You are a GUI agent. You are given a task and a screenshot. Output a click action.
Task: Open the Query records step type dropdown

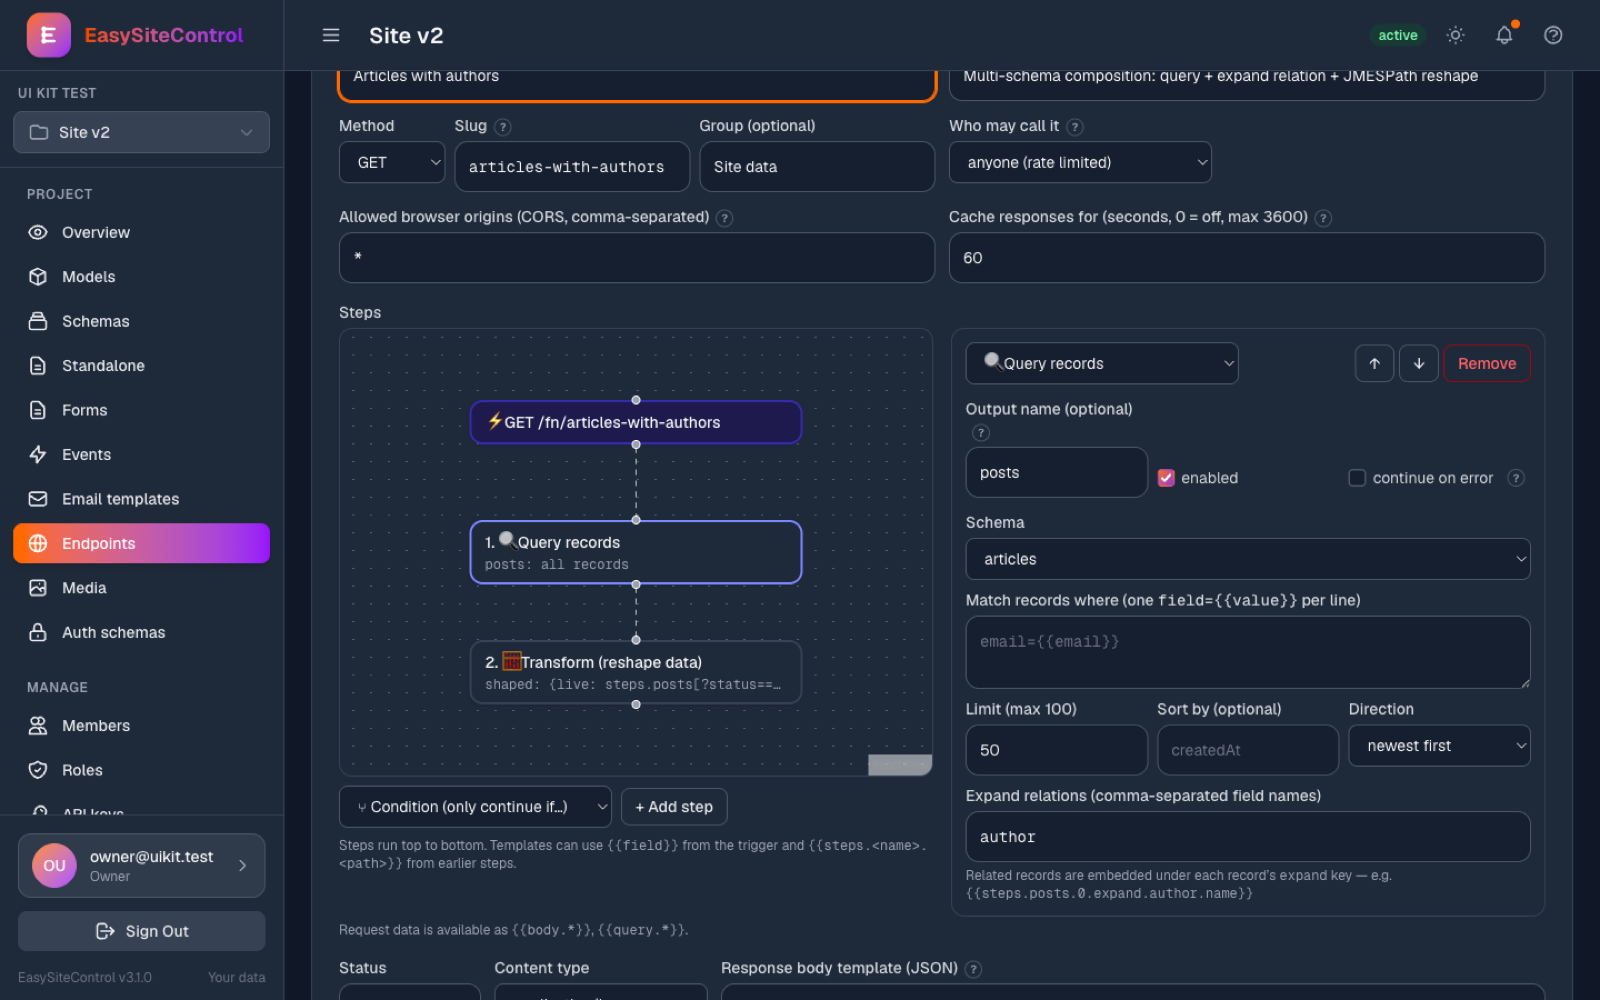[1102, 363]
